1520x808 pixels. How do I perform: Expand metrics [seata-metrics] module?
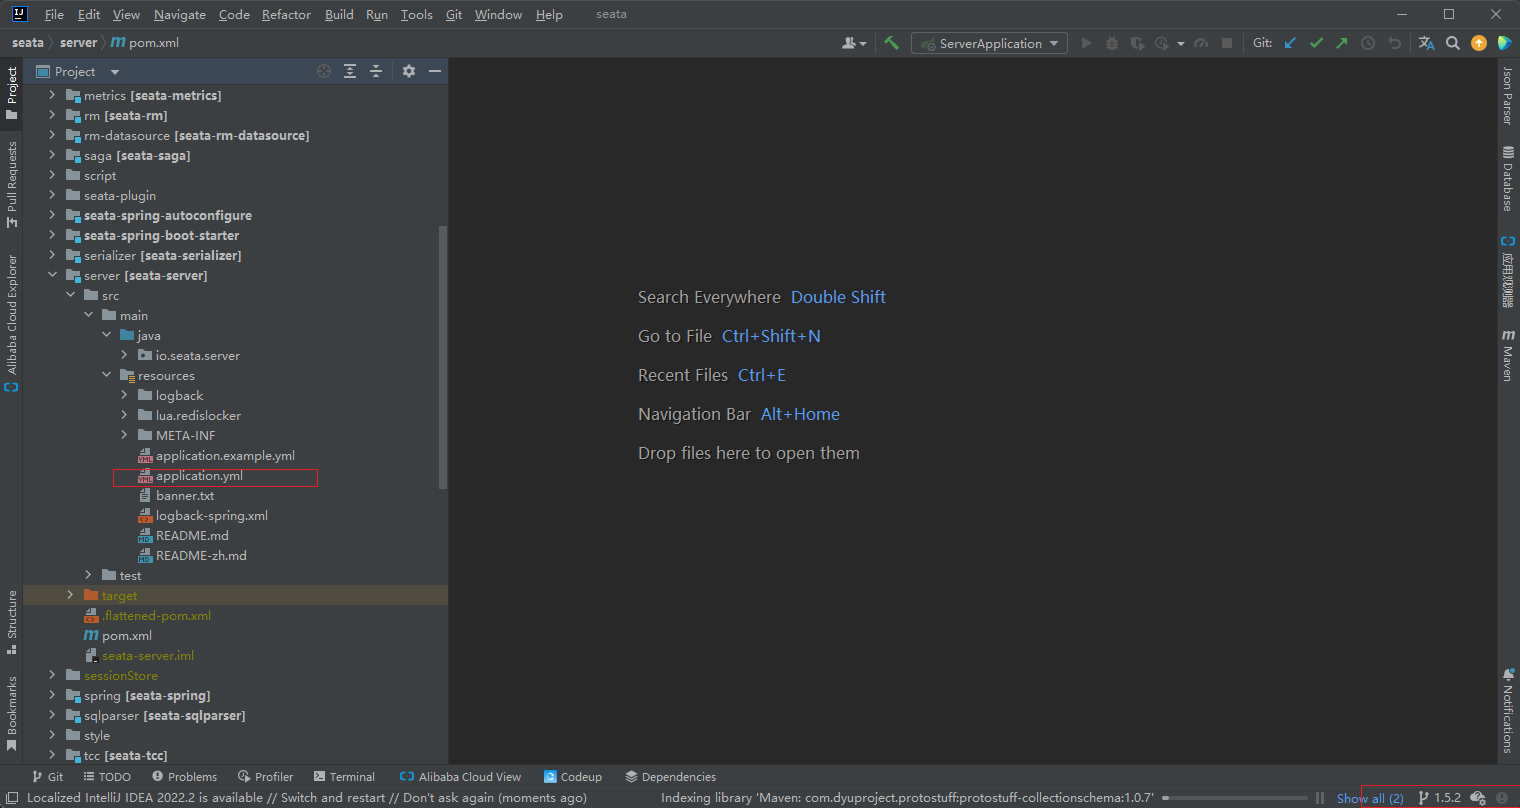[52, 96]
